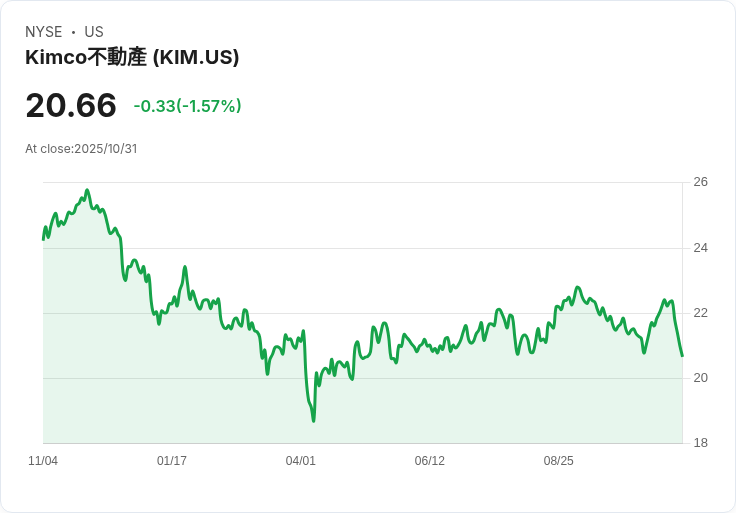Click the 01/17 date axis label
The width and height of the screenshot is (736, 513).
[172, 461]
